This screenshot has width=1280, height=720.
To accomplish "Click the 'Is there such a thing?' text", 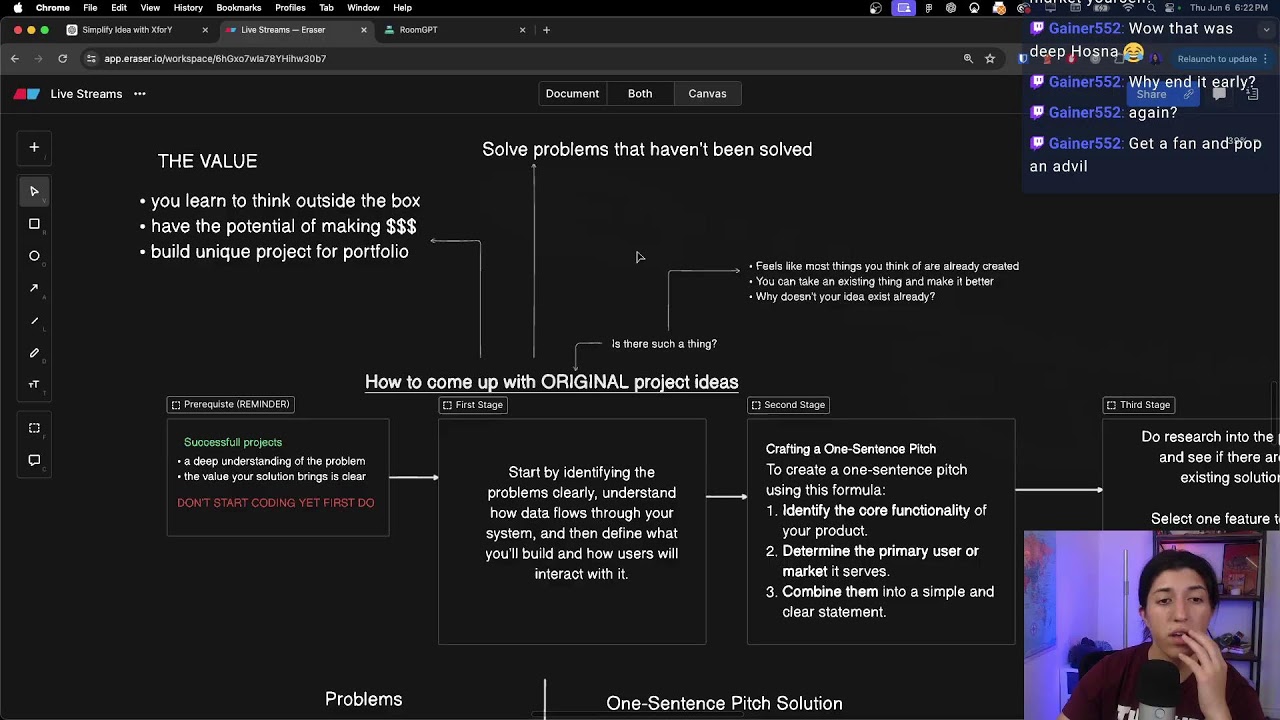I will pos(664,344).
